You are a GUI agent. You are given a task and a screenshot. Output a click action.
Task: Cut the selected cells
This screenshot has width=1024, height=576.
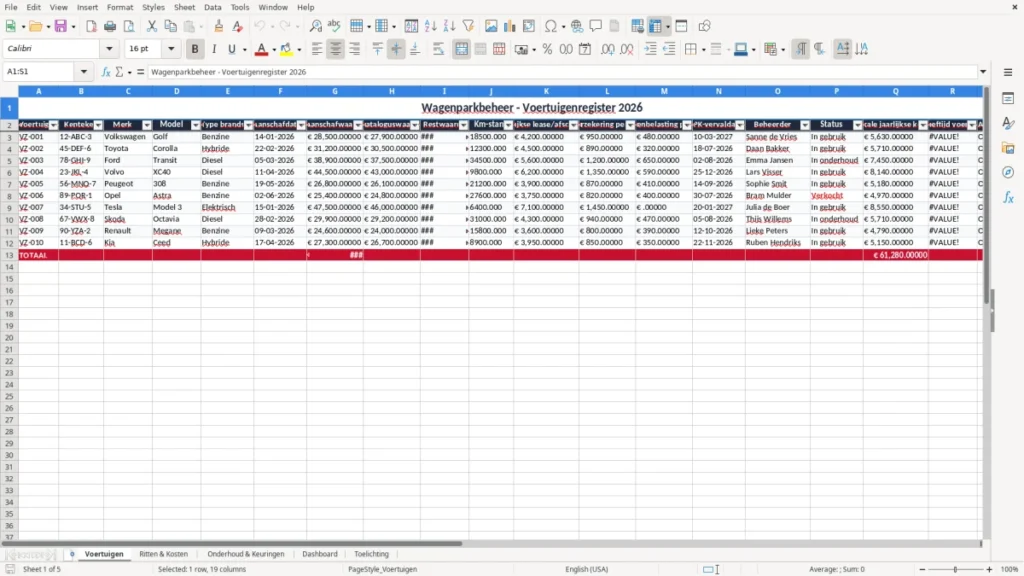[152, 26]
